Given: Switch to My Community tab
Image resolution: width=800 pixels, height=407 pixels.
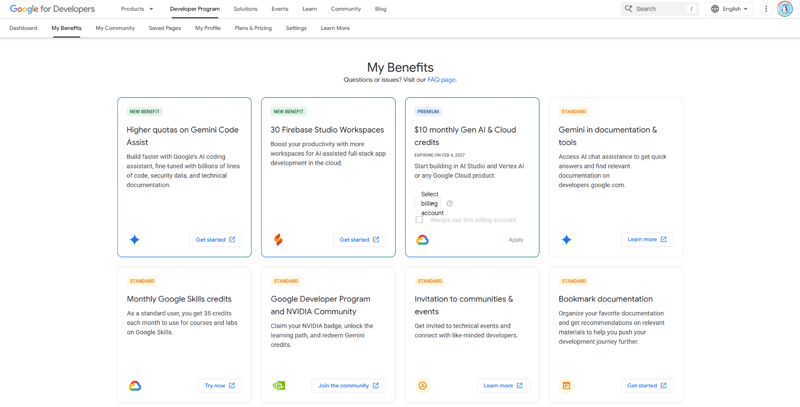Looking at the screenshot, I should 115,28.
